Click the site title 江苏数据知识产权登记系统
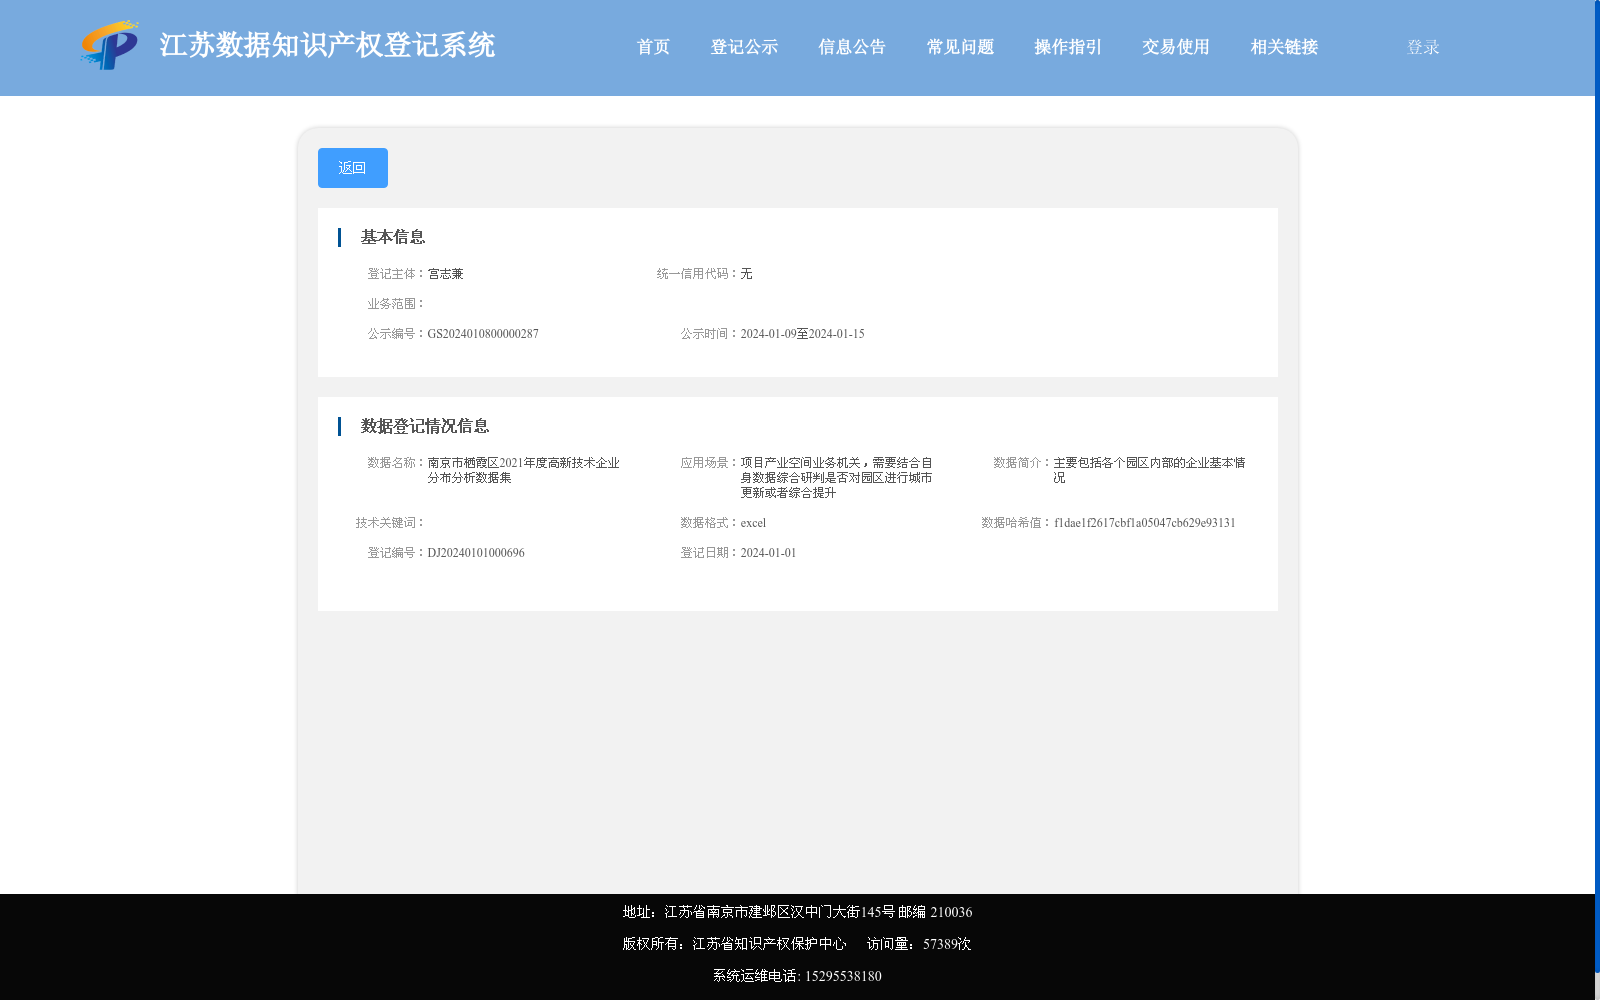1600x1000 pixels. pyautogui.click(x=327, y=45)
